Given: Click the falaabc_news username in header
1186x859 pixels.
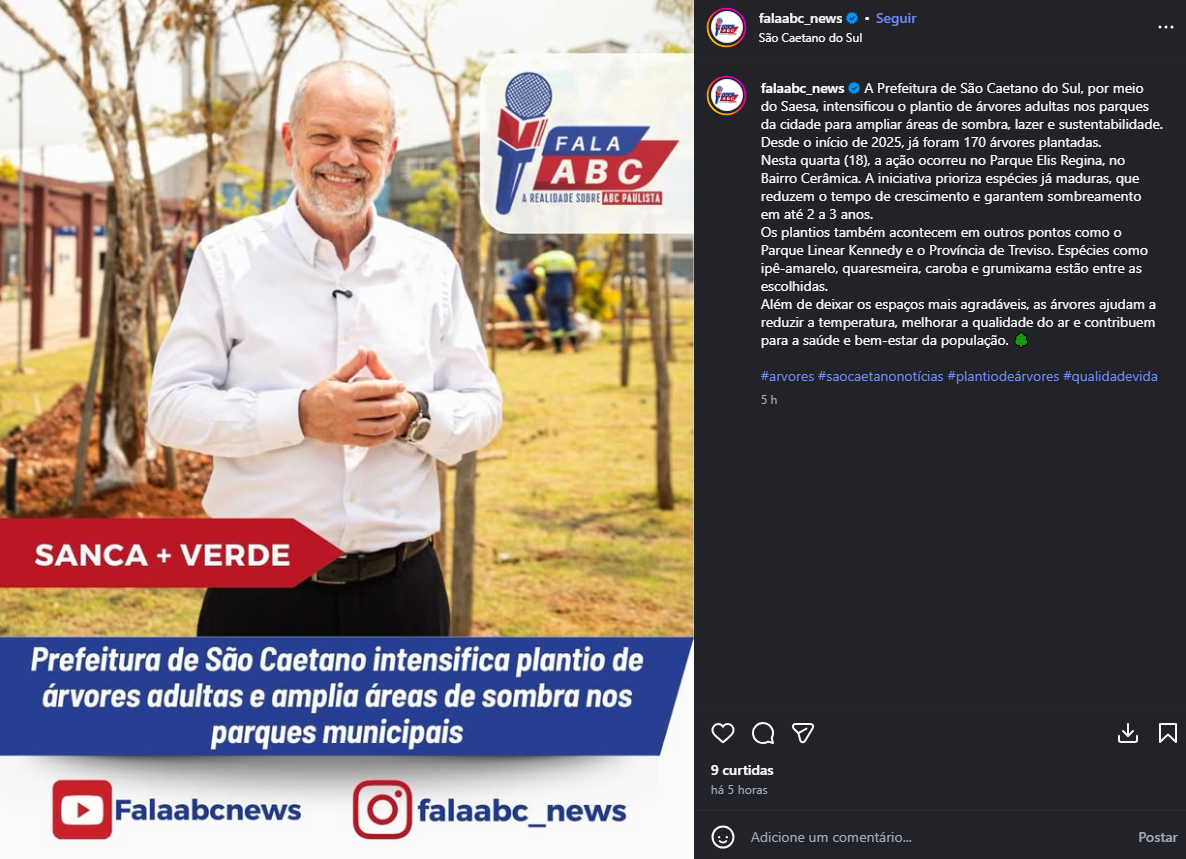Looking at the screenshot, I should pos(800,18).
